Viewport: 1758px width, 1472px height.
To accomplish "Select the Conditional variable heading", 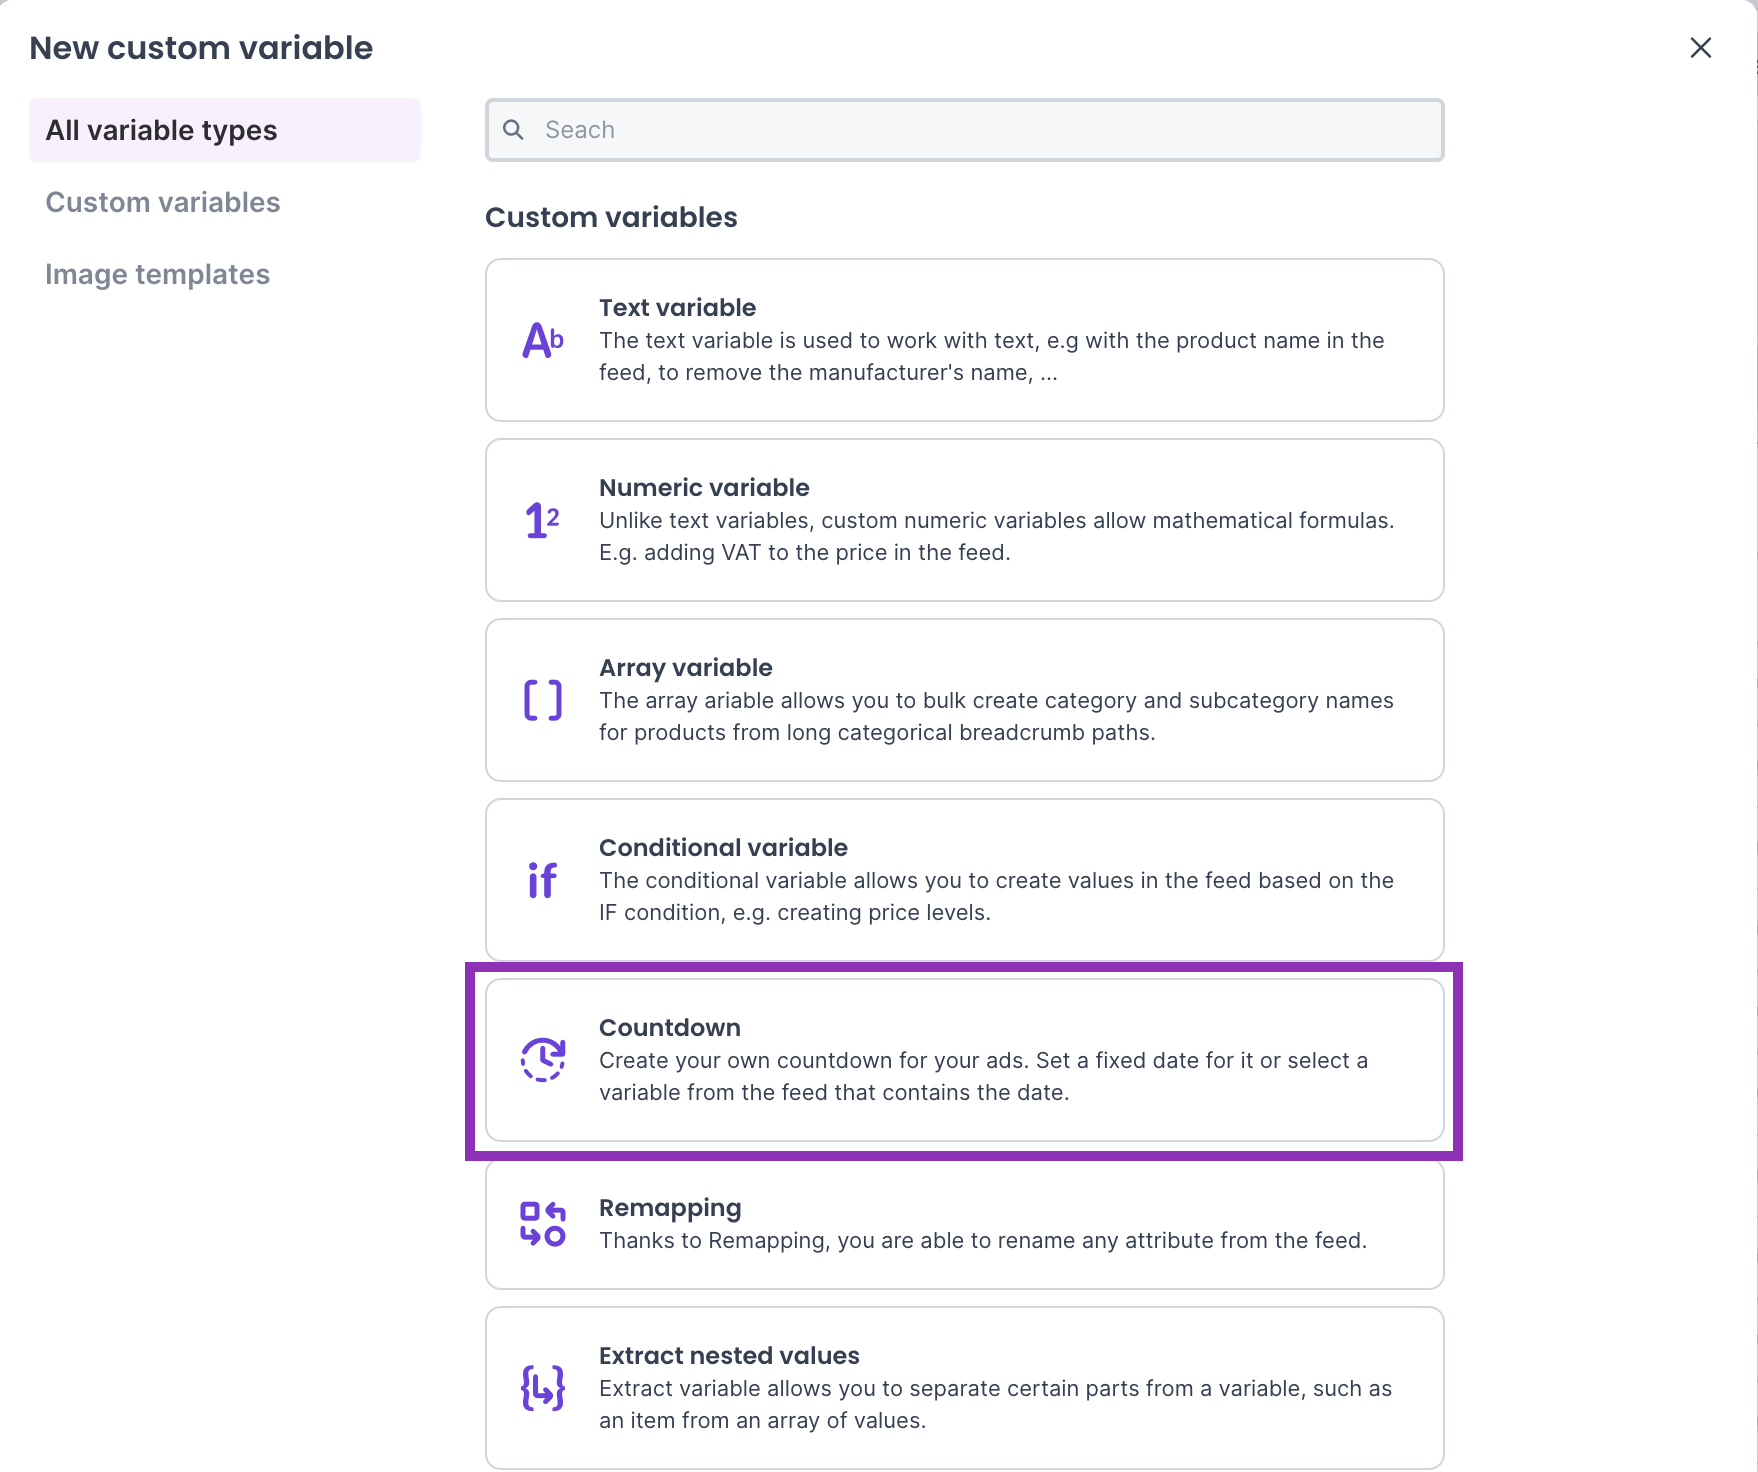I will point(723,848).
